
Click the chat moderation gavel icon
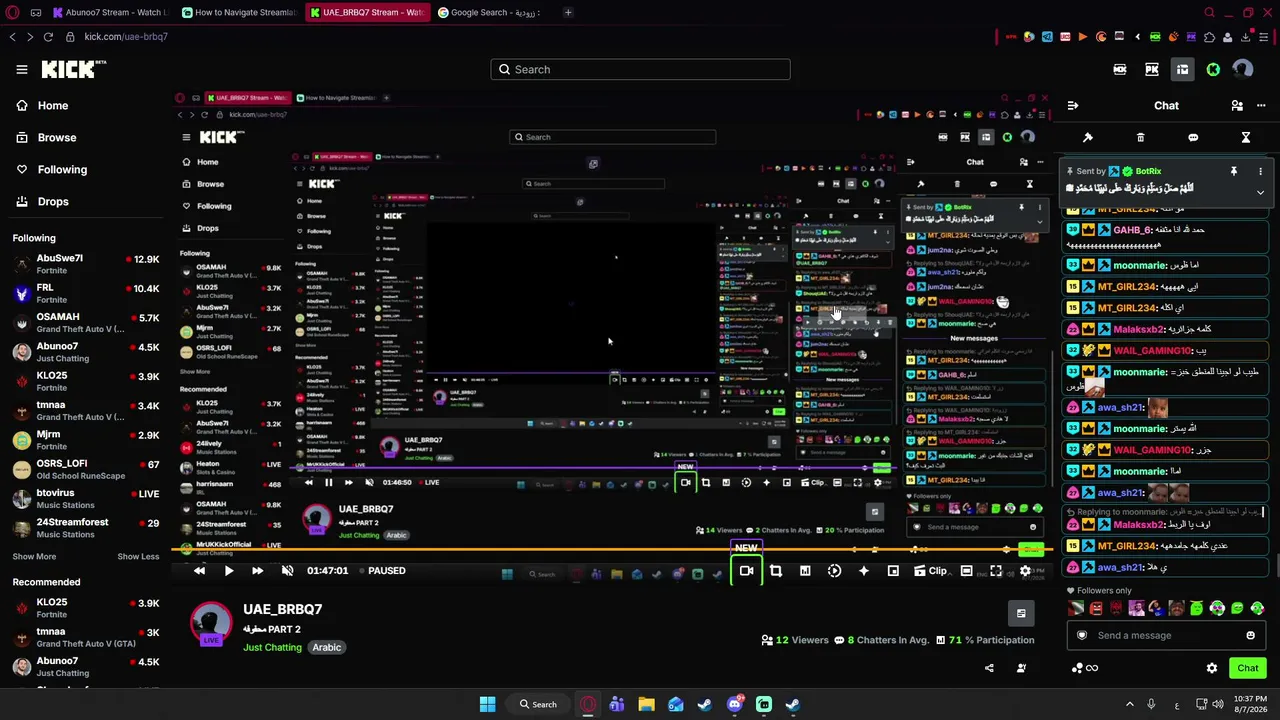tap(1088, 137)
